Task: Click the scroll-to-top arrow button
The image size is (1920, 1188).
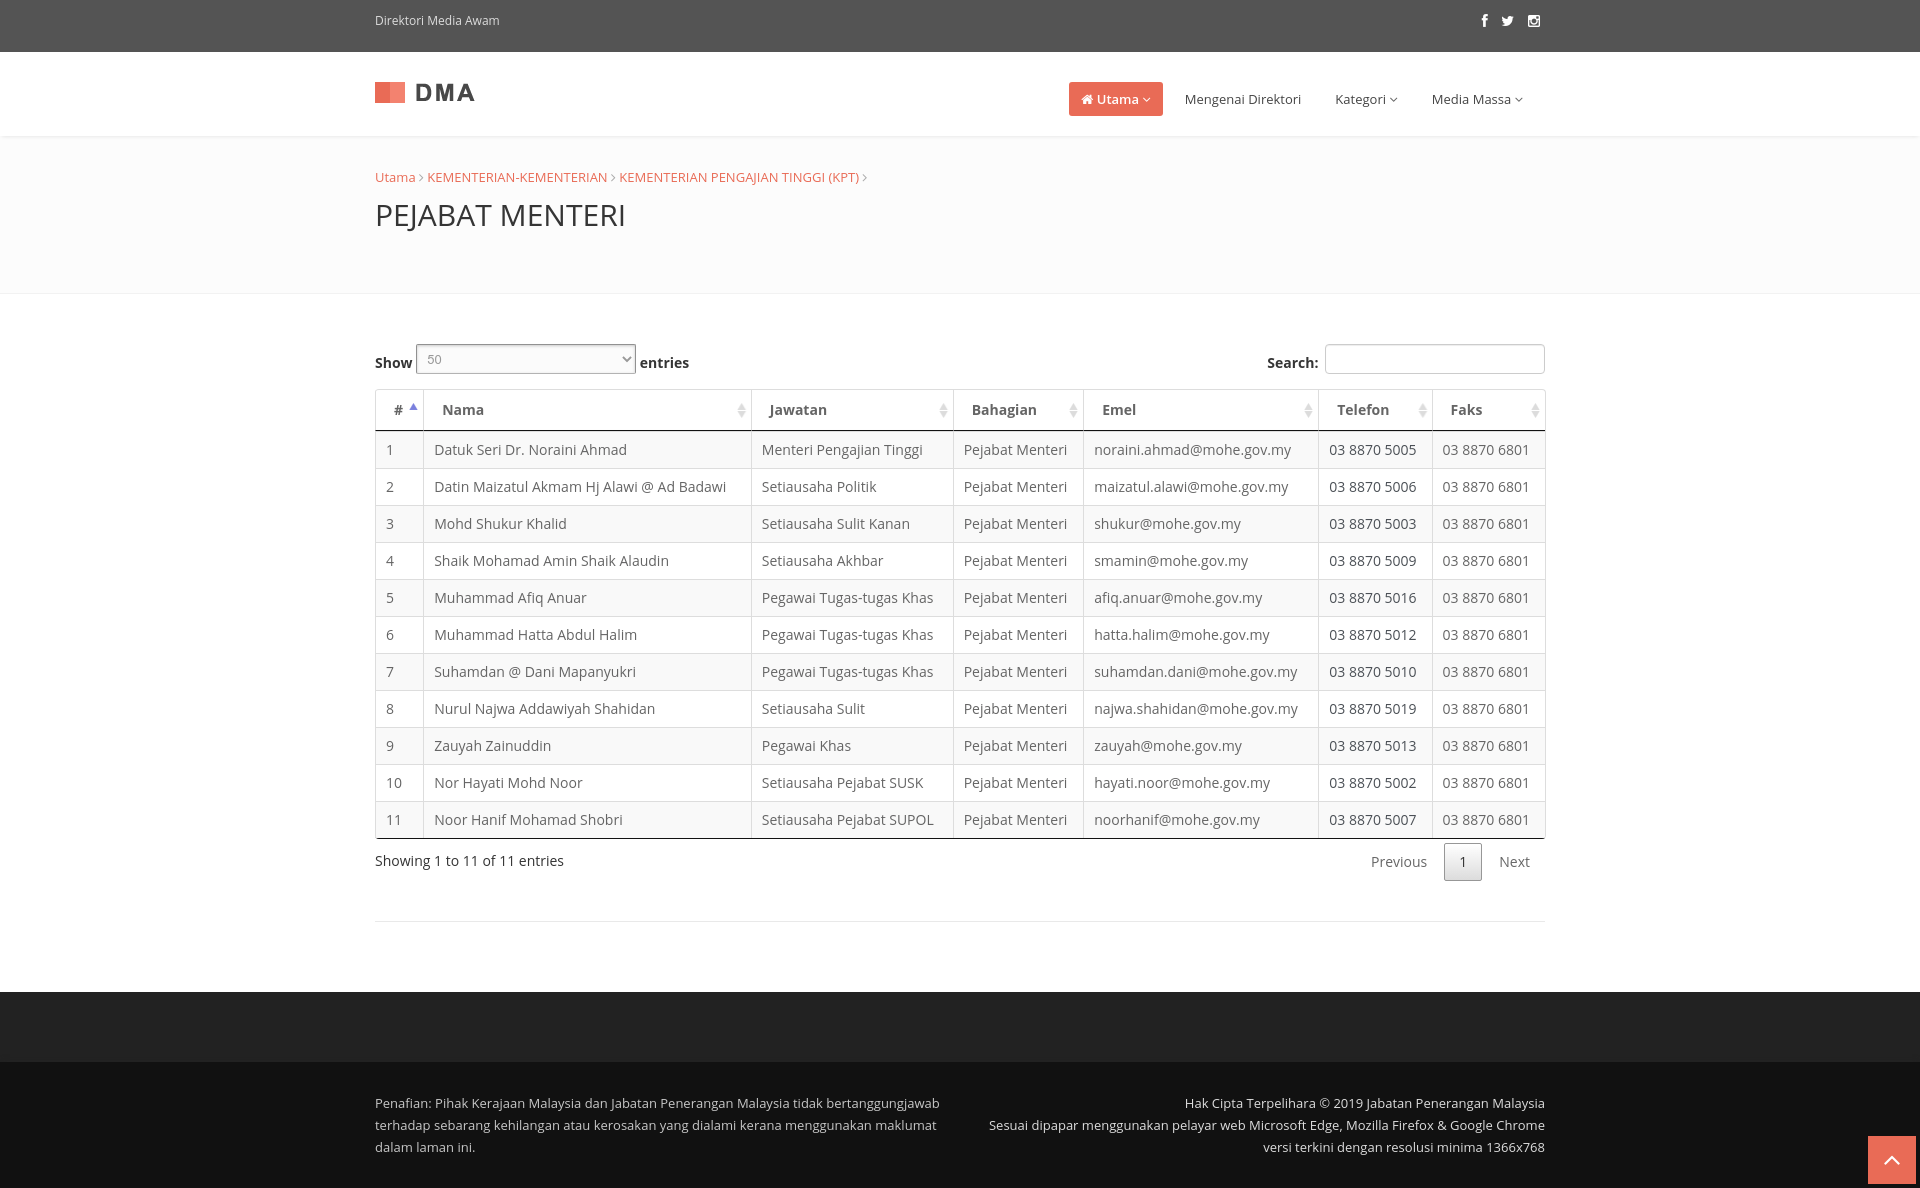Action: 1891,1160
